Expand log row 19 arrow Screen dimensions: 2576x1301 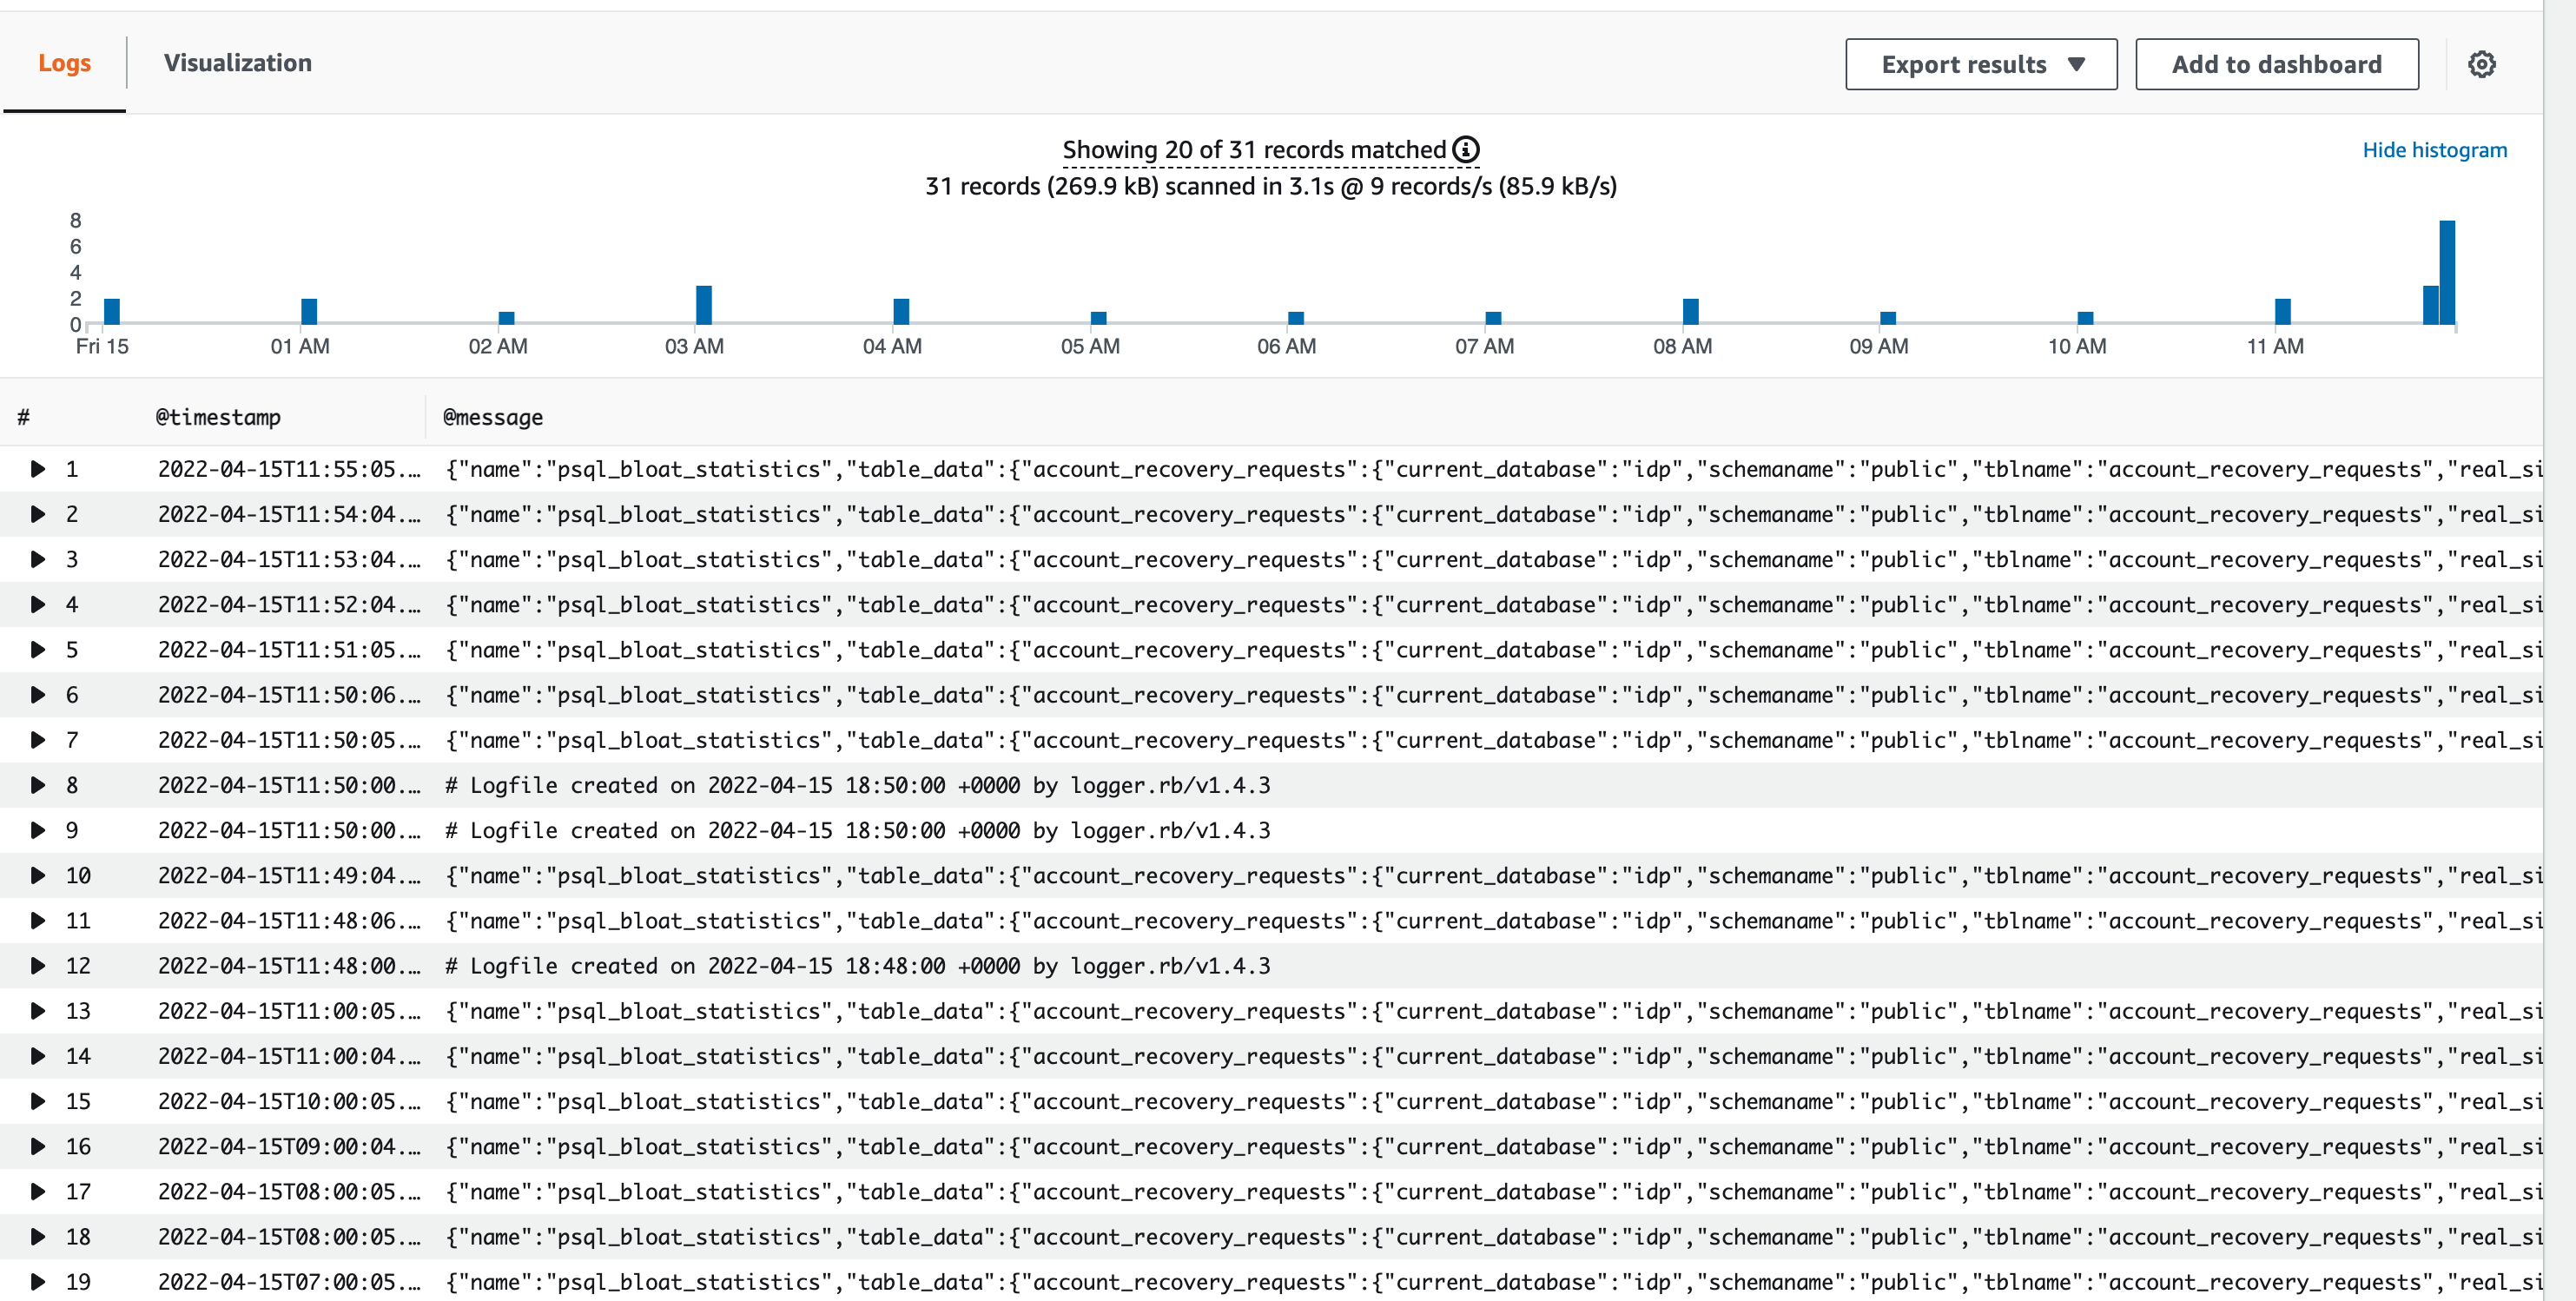tap(38, 1282)
